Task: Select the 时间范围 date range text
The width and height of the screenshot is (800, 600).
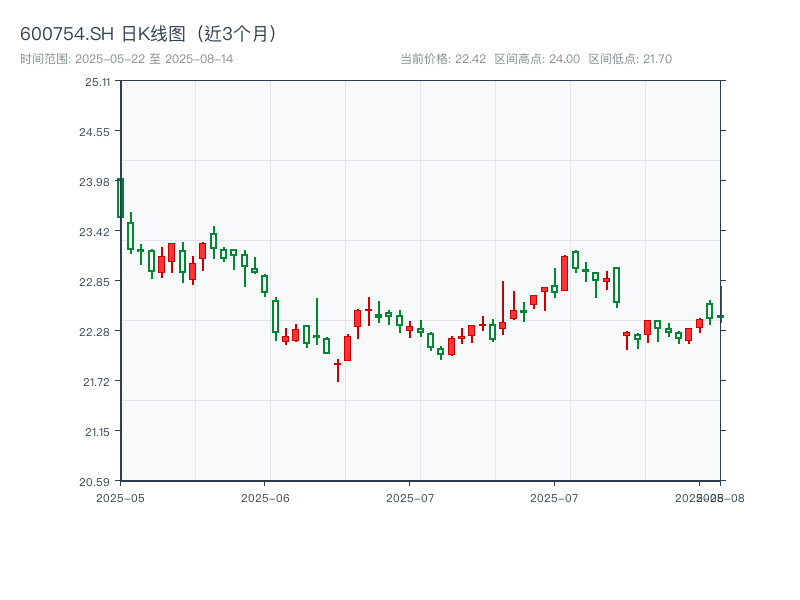Action: (127, 59)
